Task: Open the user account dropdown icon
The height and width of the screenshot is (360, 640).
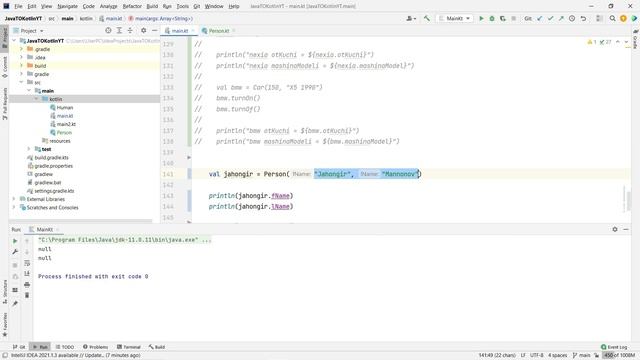Action: (x=411, y=18)
